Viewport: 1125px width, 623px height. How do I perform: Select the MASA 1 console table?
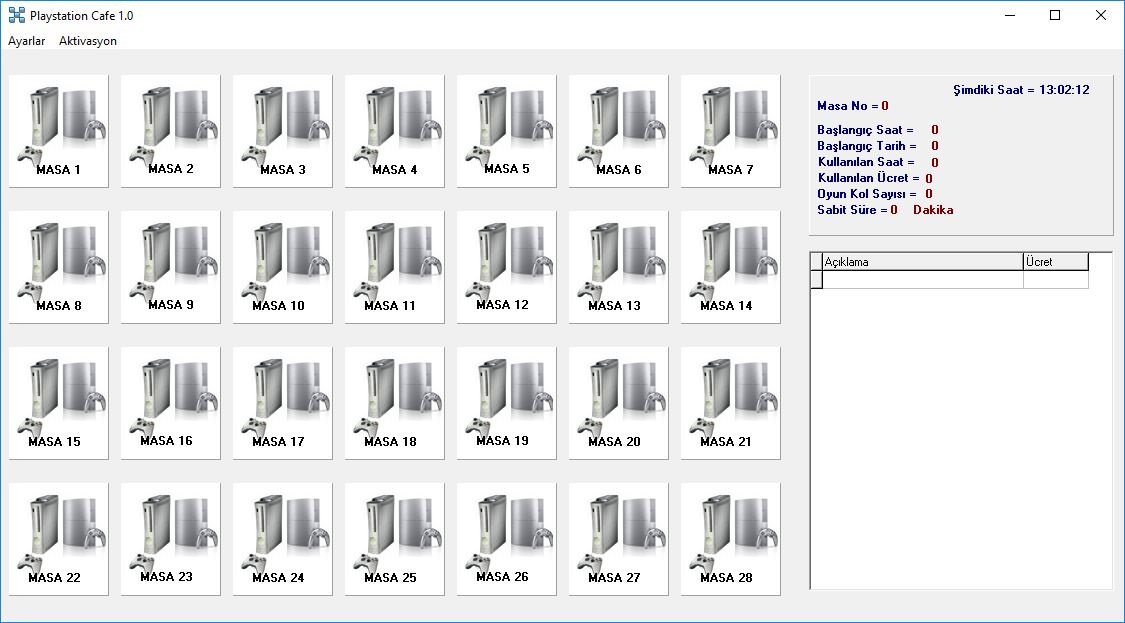pyautogui.click(x=59, y=131)
